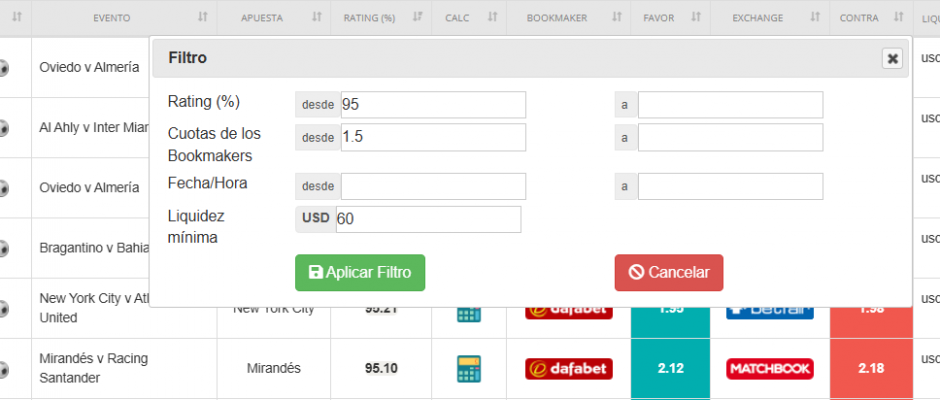Click the dafabet logo in Mirandés row
940x400 pixels.
click(x=568, y=369)
